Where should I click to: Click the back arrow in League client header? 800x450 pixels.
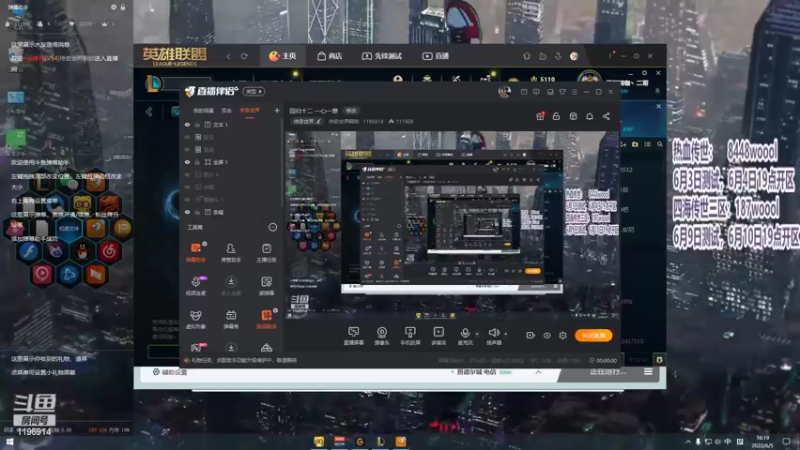pyautogui.click(x=228, y=56)
